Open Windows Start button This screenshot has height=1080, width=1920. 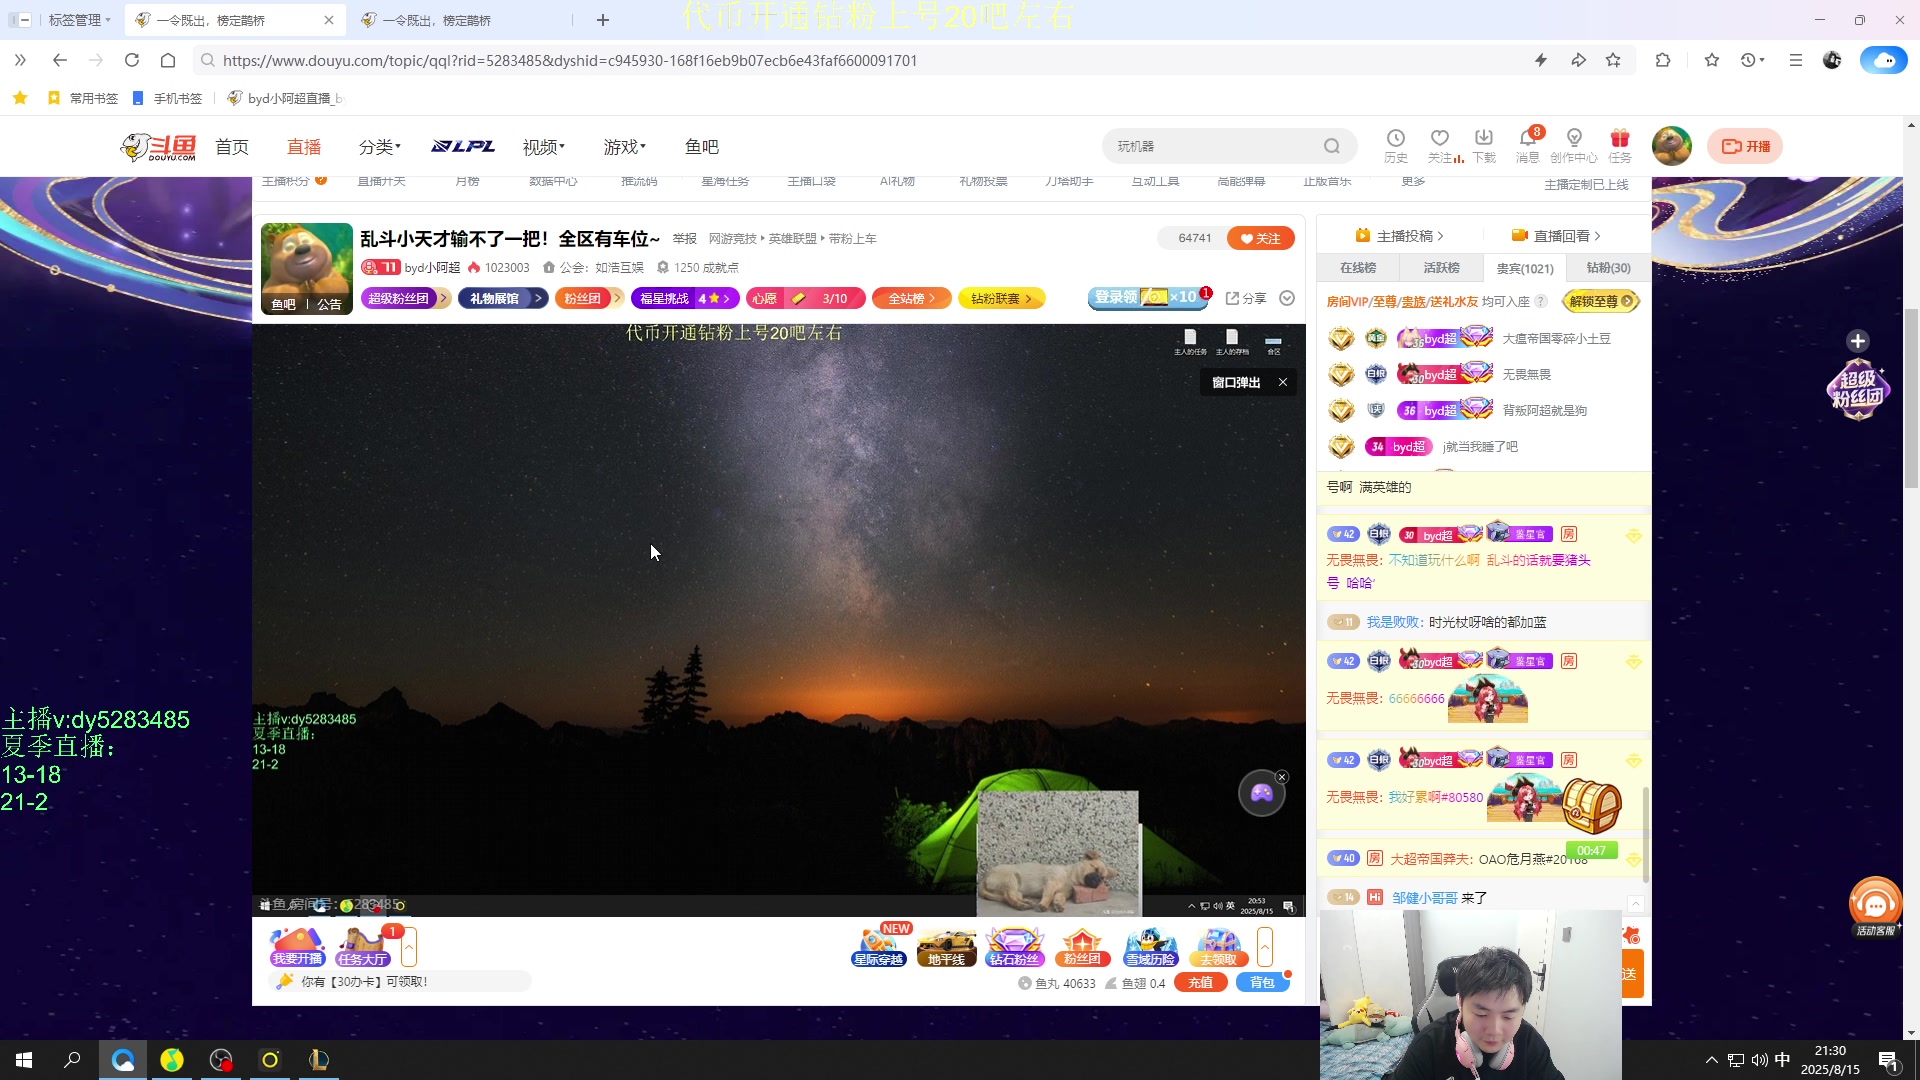pos(24,1060)
